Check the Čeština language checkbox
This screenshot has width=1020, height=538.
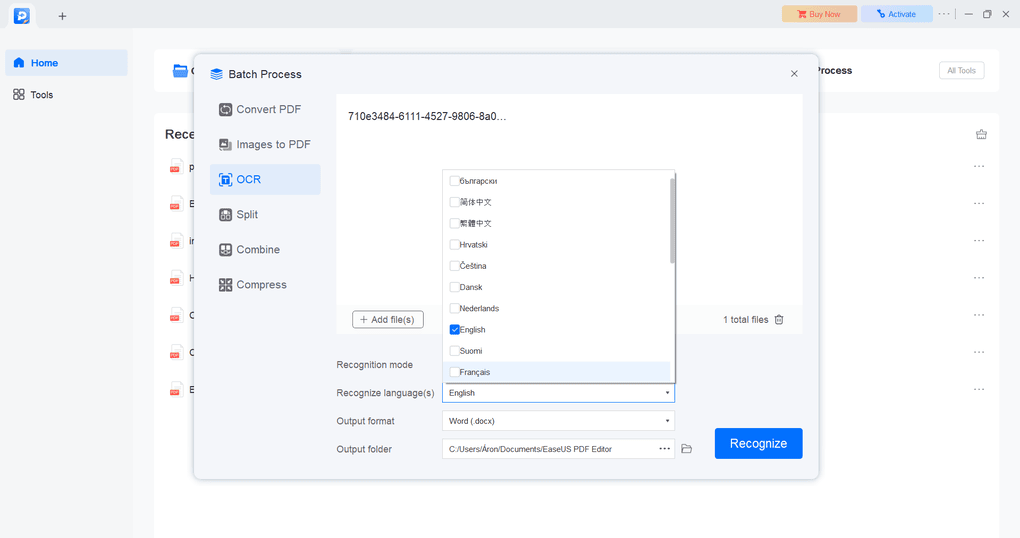454,265
